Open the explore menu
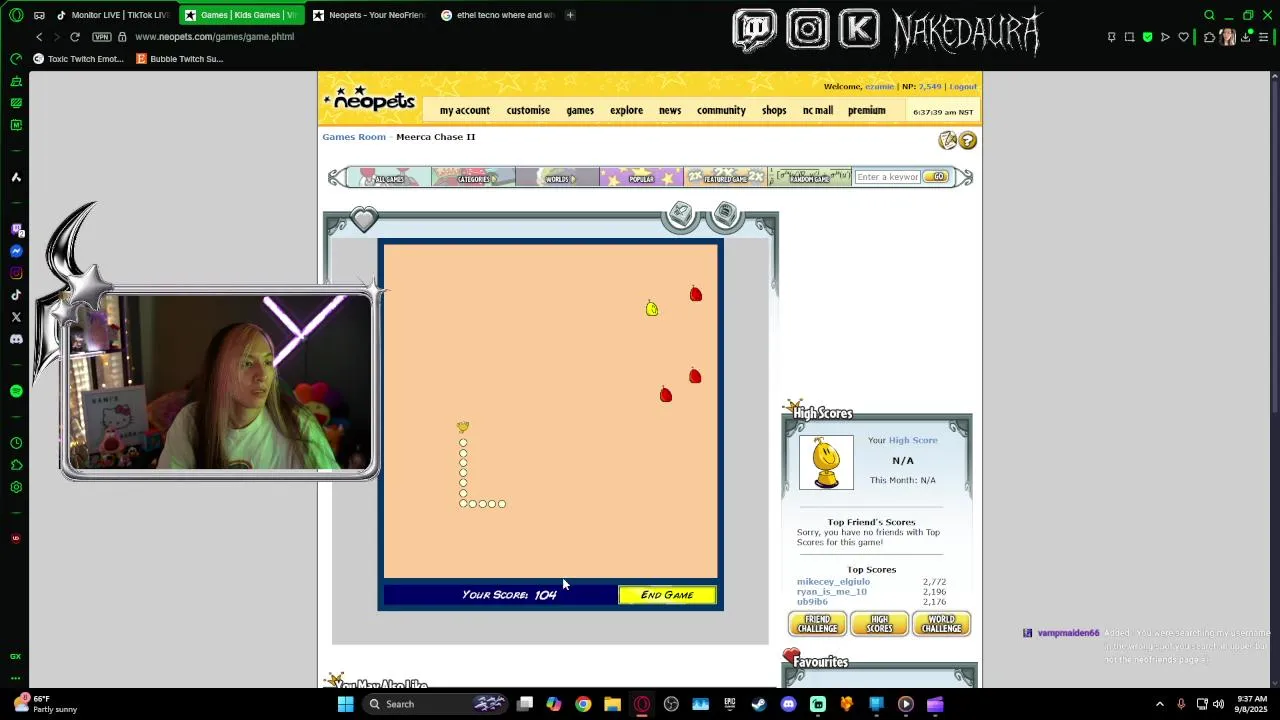 [x=627, y=110]
